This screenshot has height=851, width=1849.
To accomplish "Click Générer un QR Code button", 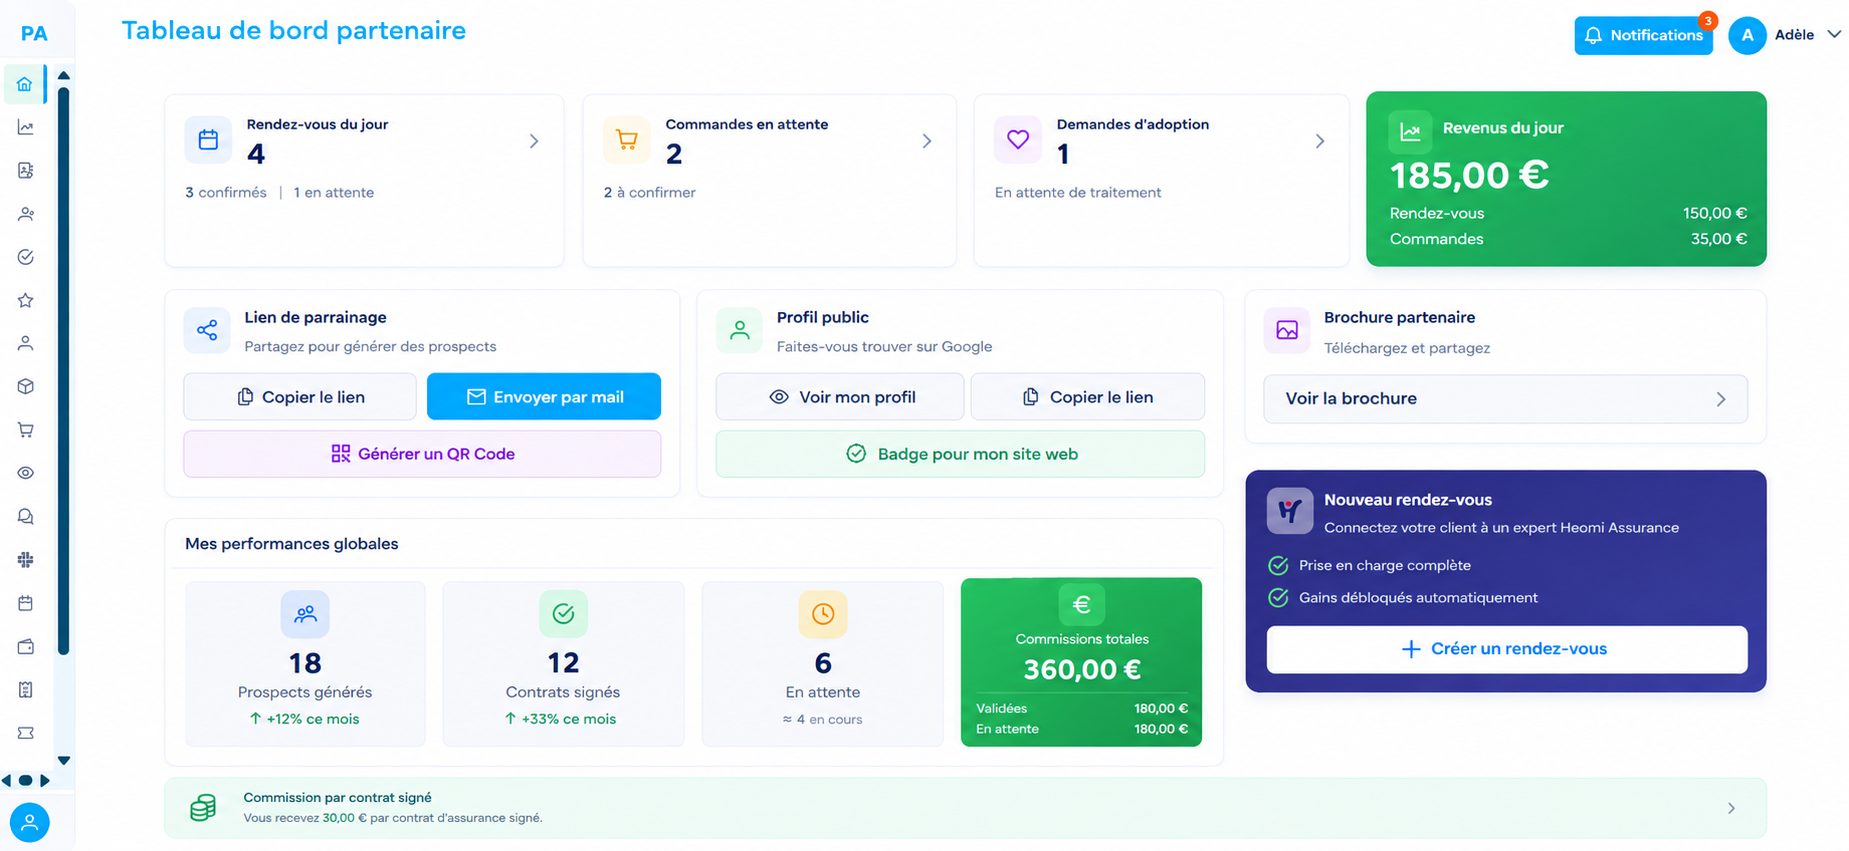I will [x=422, y=454].
